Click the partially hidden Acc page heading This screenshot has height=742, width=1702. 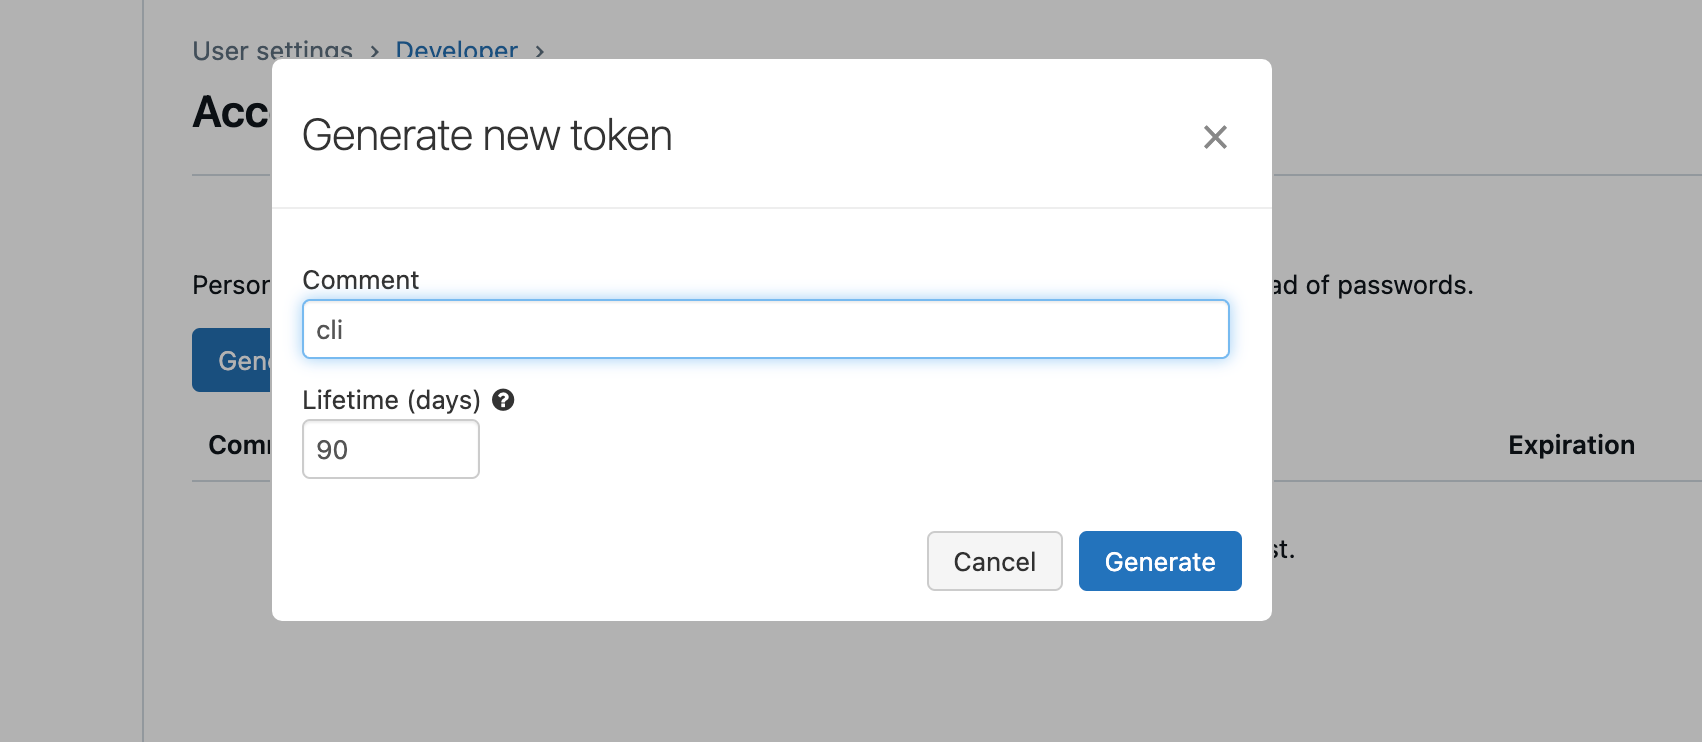(231, 112)
